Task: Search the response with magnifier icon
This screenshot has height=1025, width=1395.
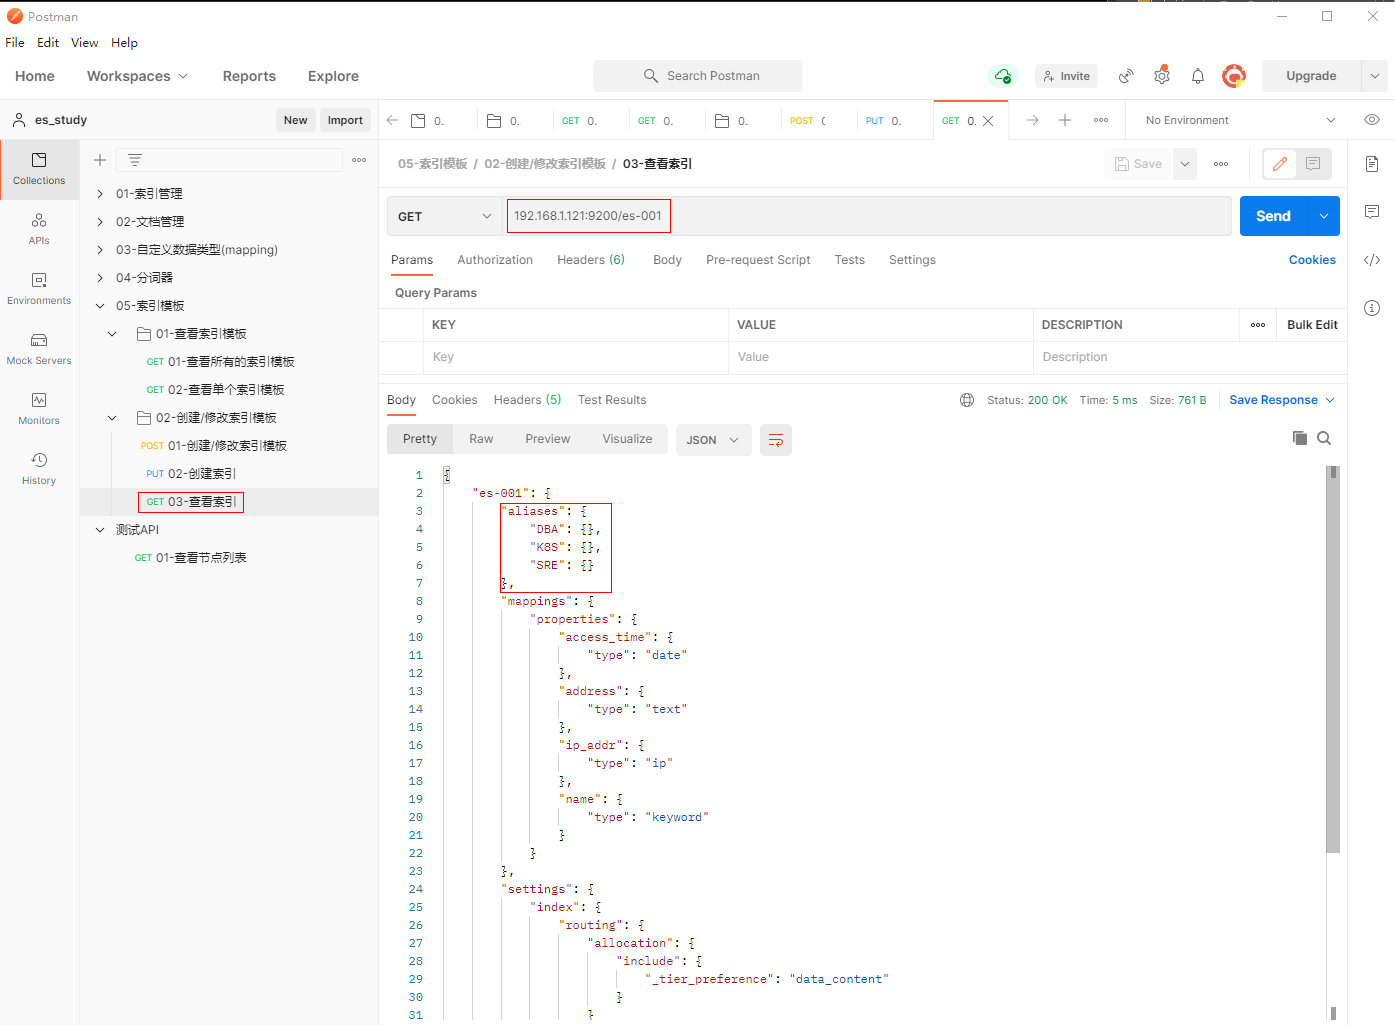Action: click(x=1324, y=438)
